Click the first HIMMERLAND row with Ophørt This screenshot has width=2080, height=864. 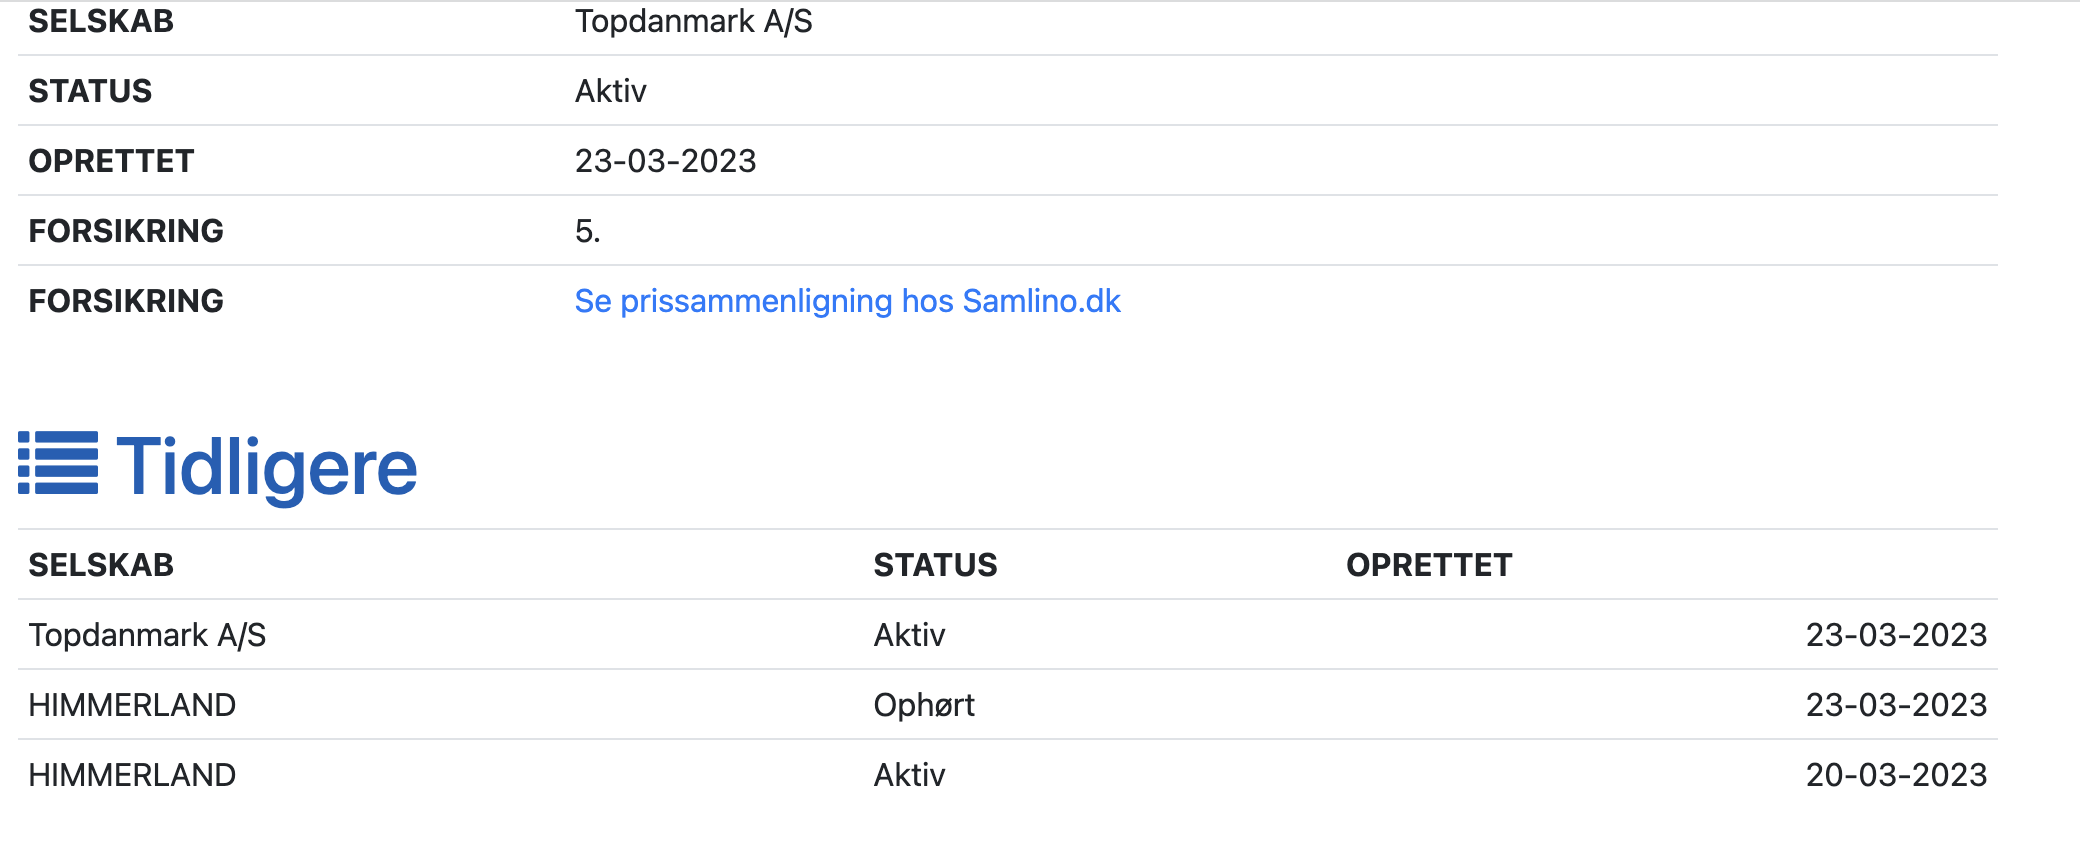[x=1008, y=705]
